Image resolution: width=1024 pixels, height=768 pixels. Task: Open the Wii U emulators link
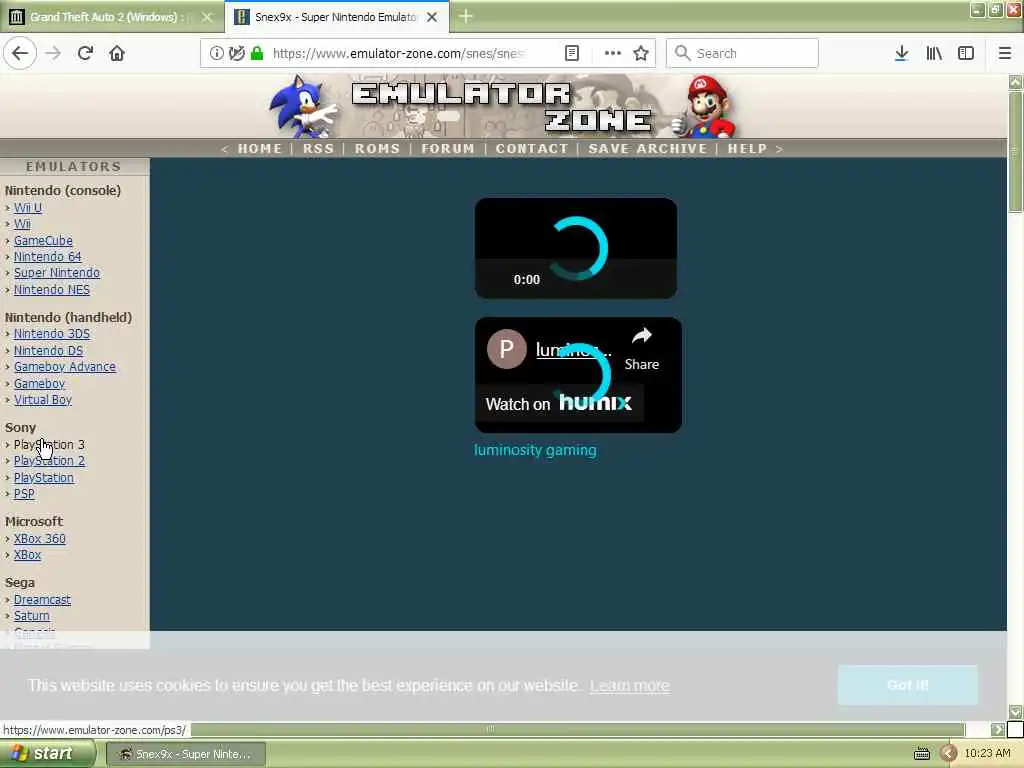pos(27,208)
